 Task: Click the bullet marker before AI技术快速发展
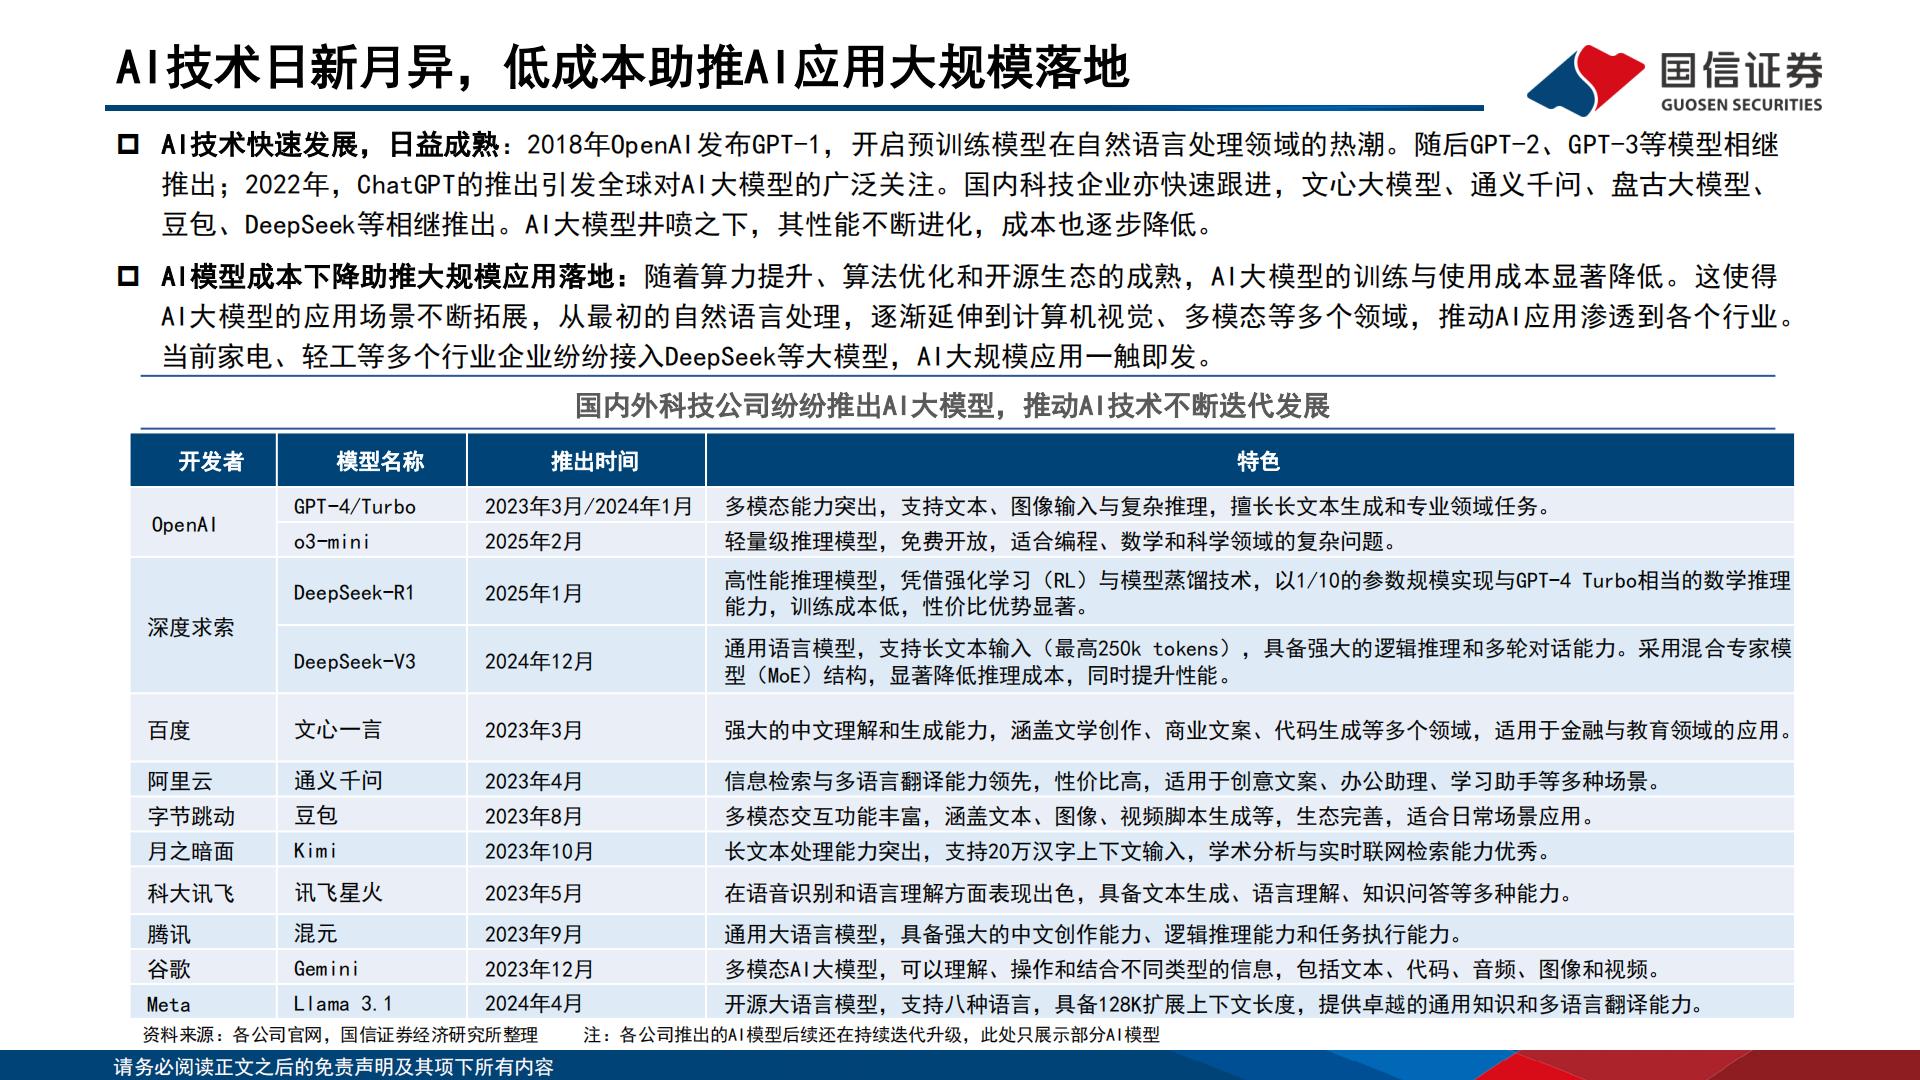[128, 145]
